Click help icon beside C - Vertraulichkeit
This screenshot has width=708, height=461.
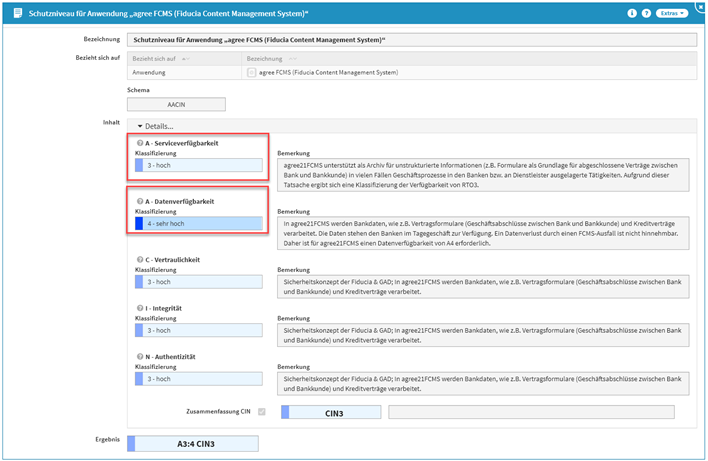click(x=140, y=259)
